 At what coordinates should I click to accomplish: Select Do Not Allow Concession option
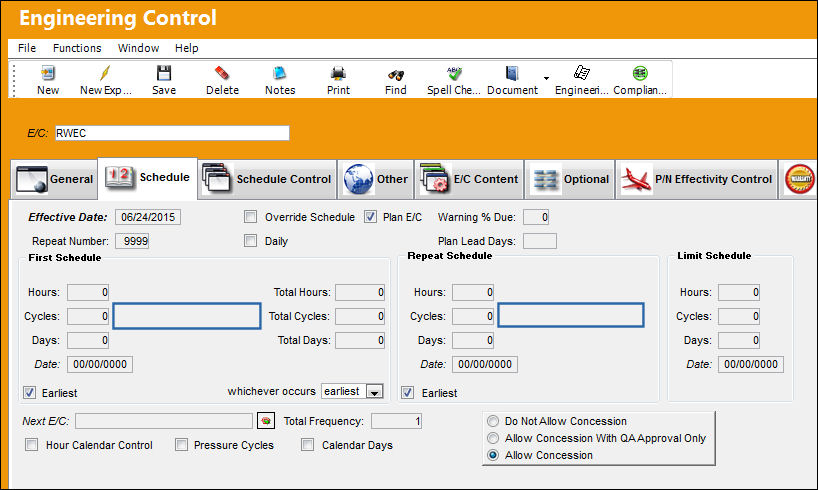click(492, 421)
